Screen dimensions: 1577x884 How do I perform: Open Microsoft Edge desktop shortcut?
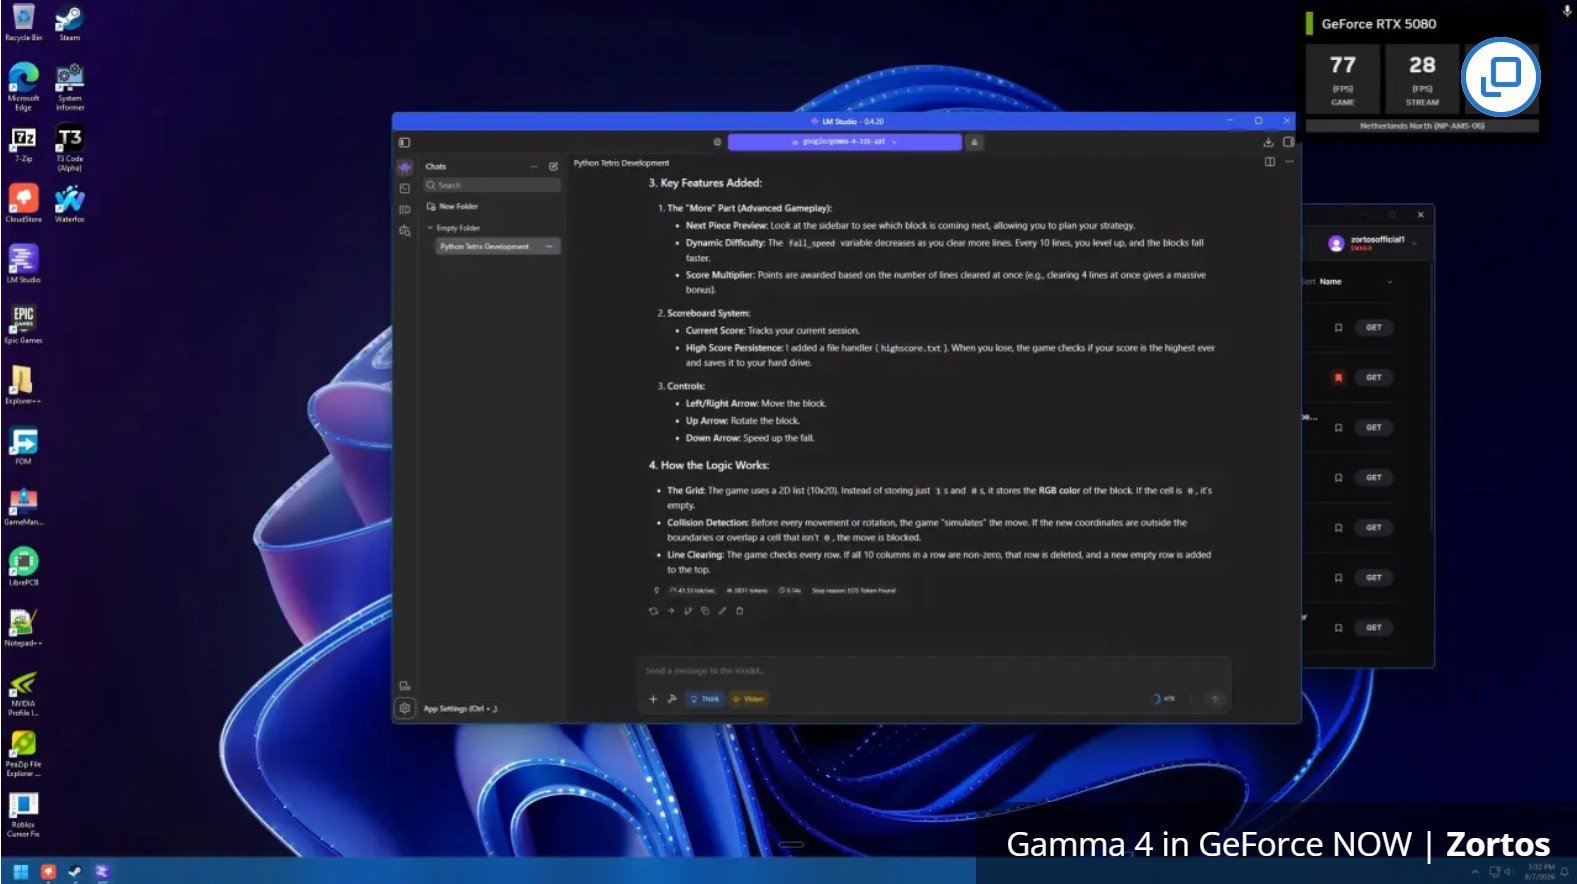pos(23,86)
